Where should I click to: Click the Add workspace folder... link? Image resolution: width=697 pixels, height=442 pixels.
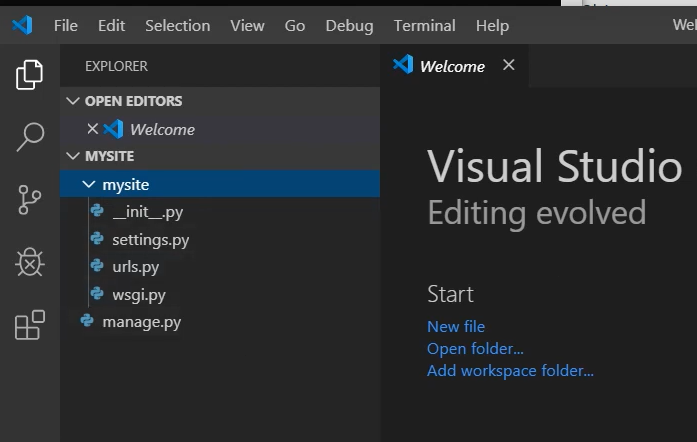point(510,370)
